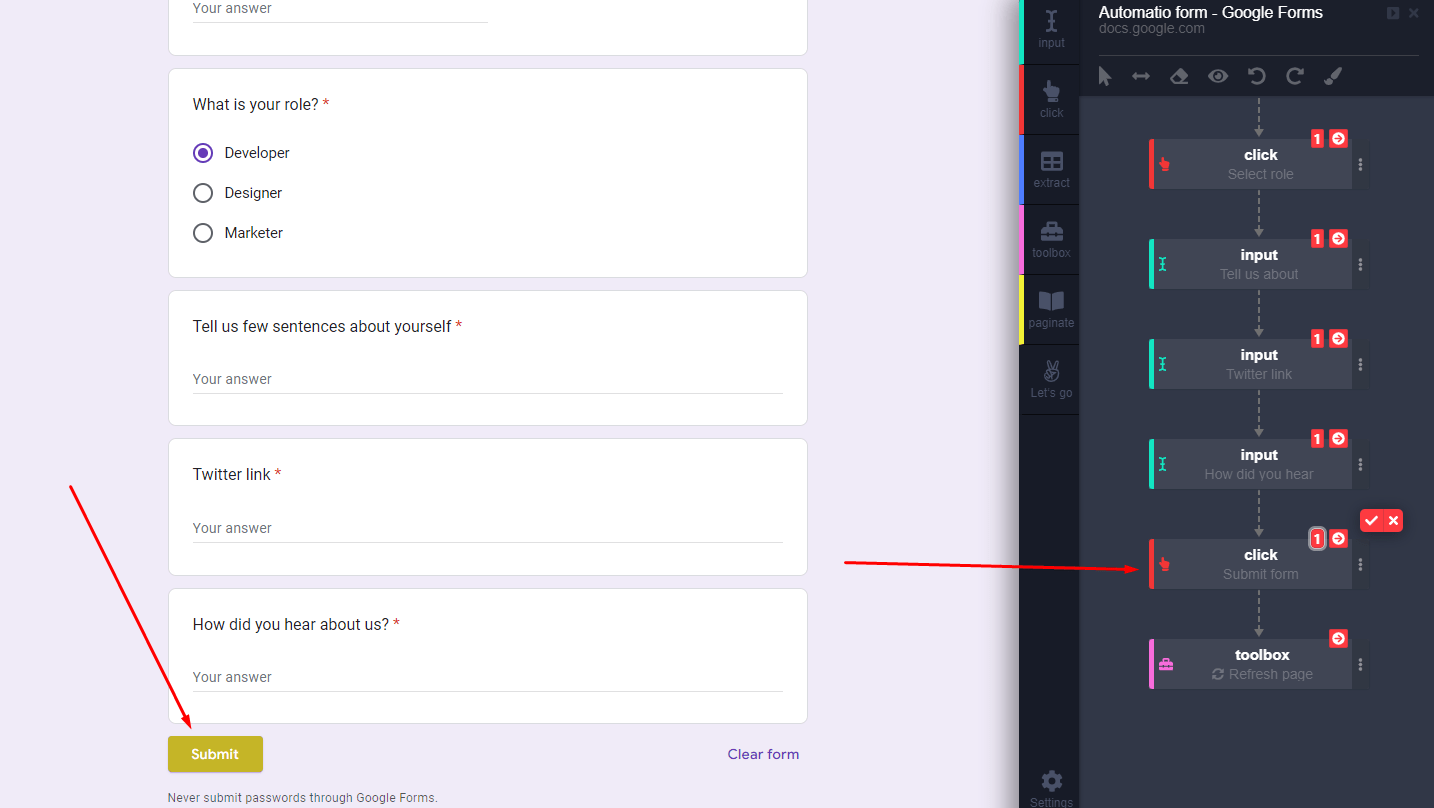Screen dimensions: 1434x808
Task: Open the options menu on the Submit form step
Action: [1360, 564]
